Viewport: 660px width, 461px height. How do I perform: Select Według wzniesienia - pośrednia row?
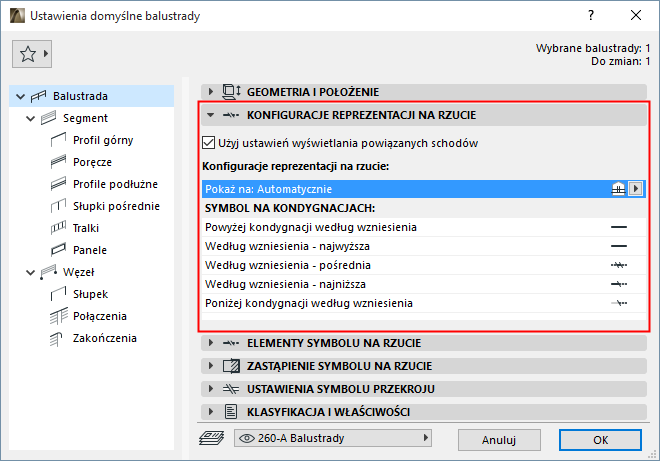pyautogui.click(x=423, y=265)
